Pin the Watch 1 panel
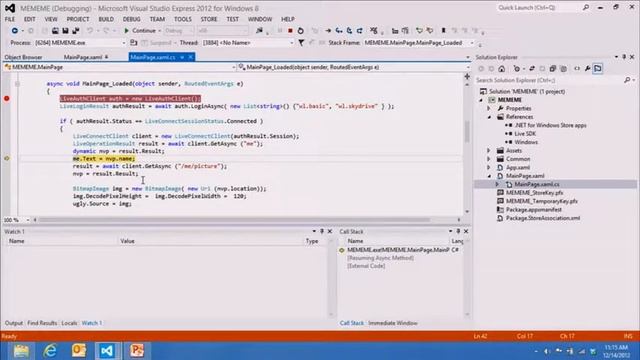 click(x=322, y=231)
